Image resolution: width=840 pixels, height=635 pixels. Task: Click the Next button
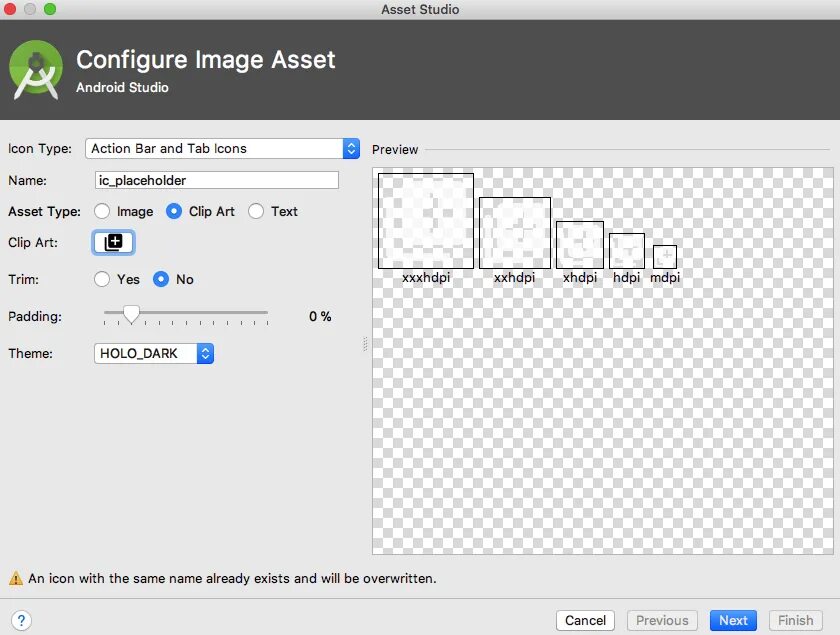click(733, 621)
